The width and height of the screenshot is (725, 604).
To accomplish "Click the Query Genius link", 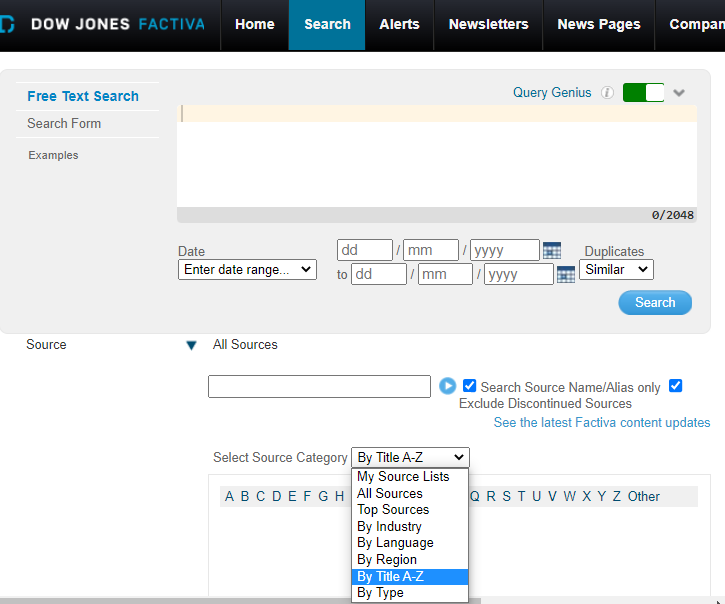I will point(552,92).
